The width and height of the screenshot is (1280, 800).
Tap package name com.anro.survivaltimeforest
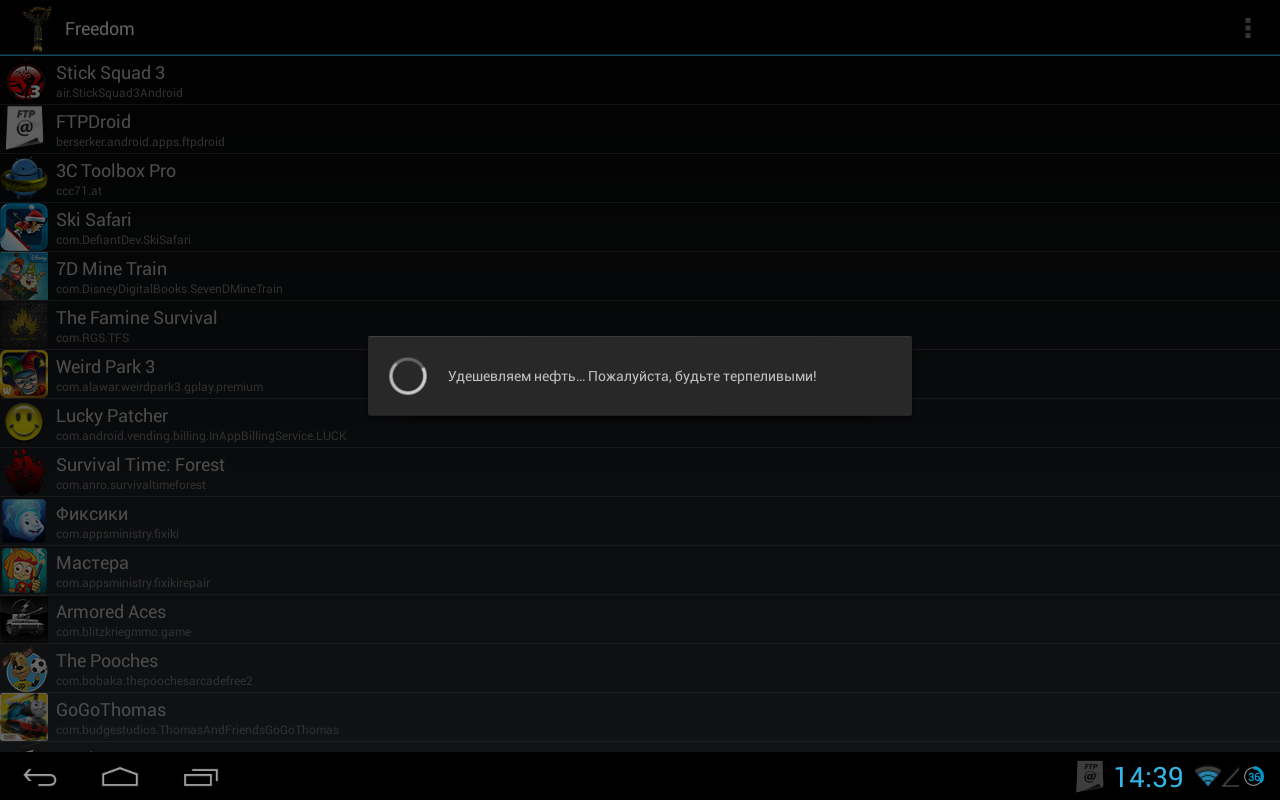[x=131, y=485]
